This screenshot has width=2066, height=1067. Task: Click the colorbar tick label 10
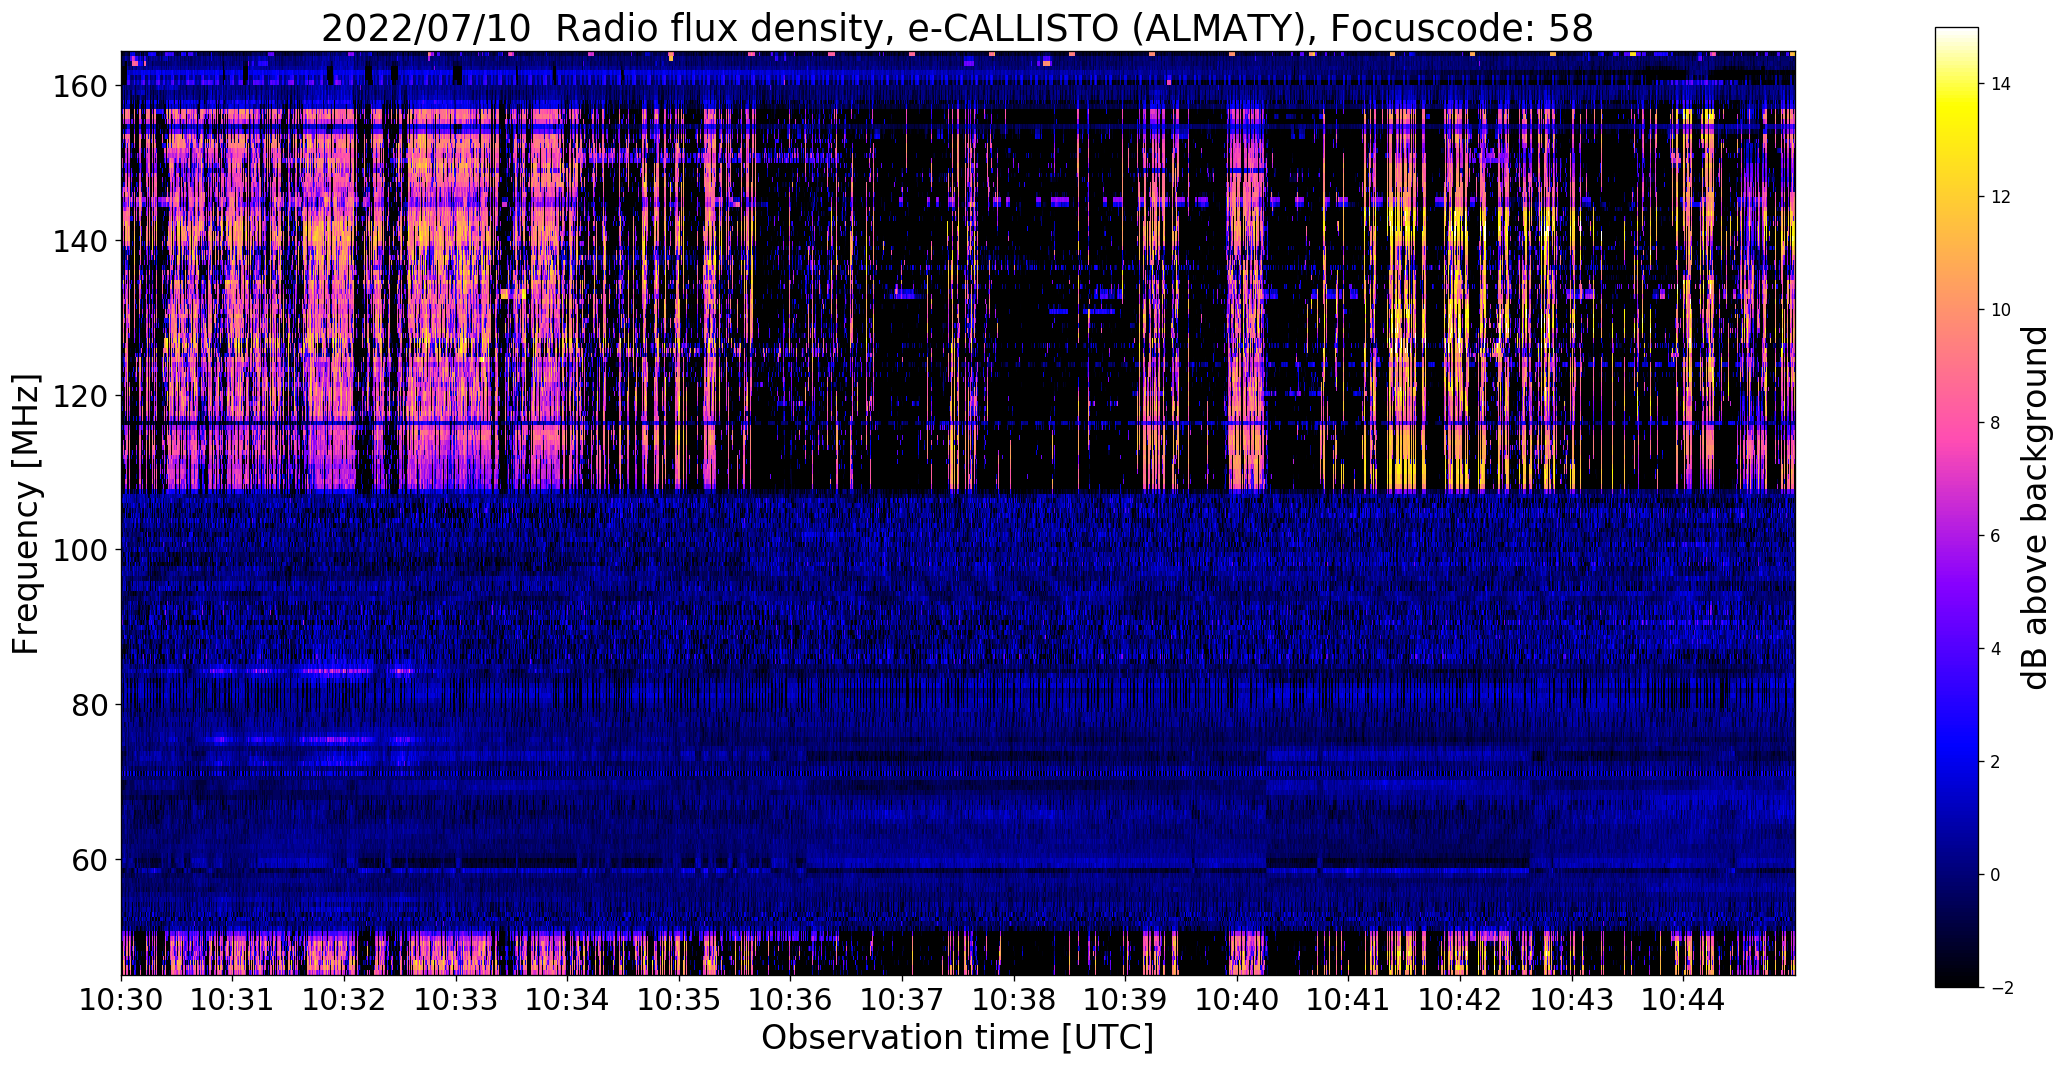pyautogui.click(x=2001, y=310)
